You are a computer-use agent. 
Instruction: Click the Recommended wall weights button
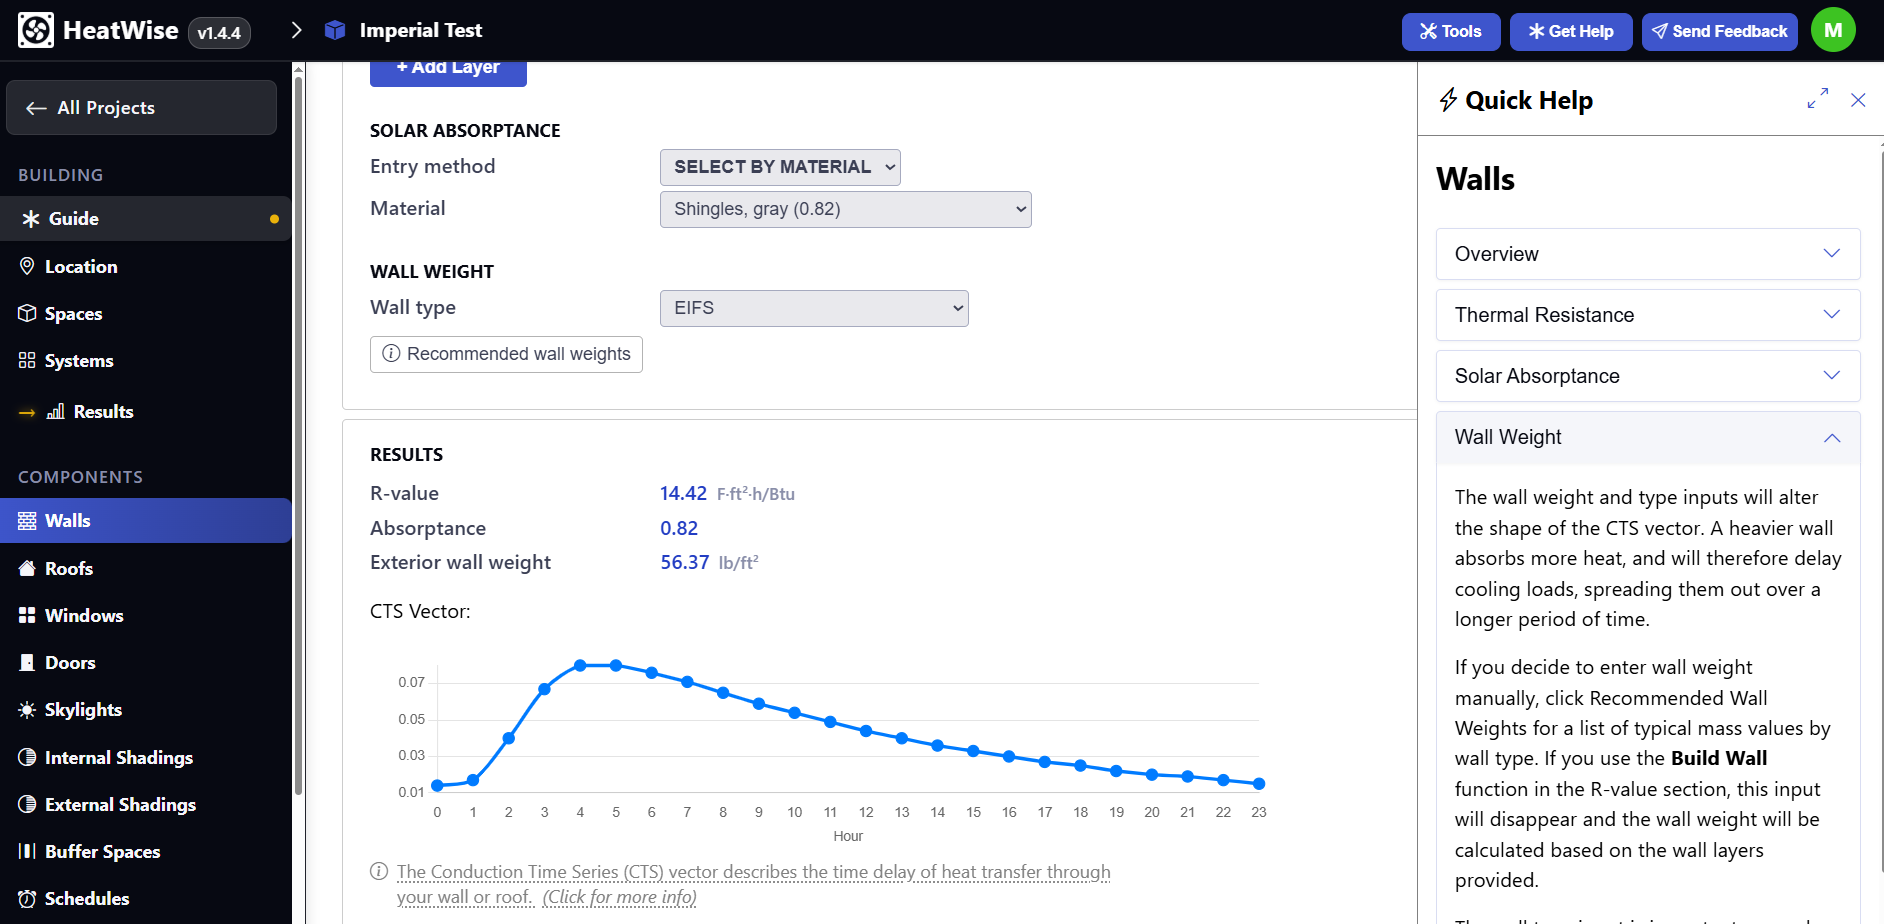coord(506,354)
